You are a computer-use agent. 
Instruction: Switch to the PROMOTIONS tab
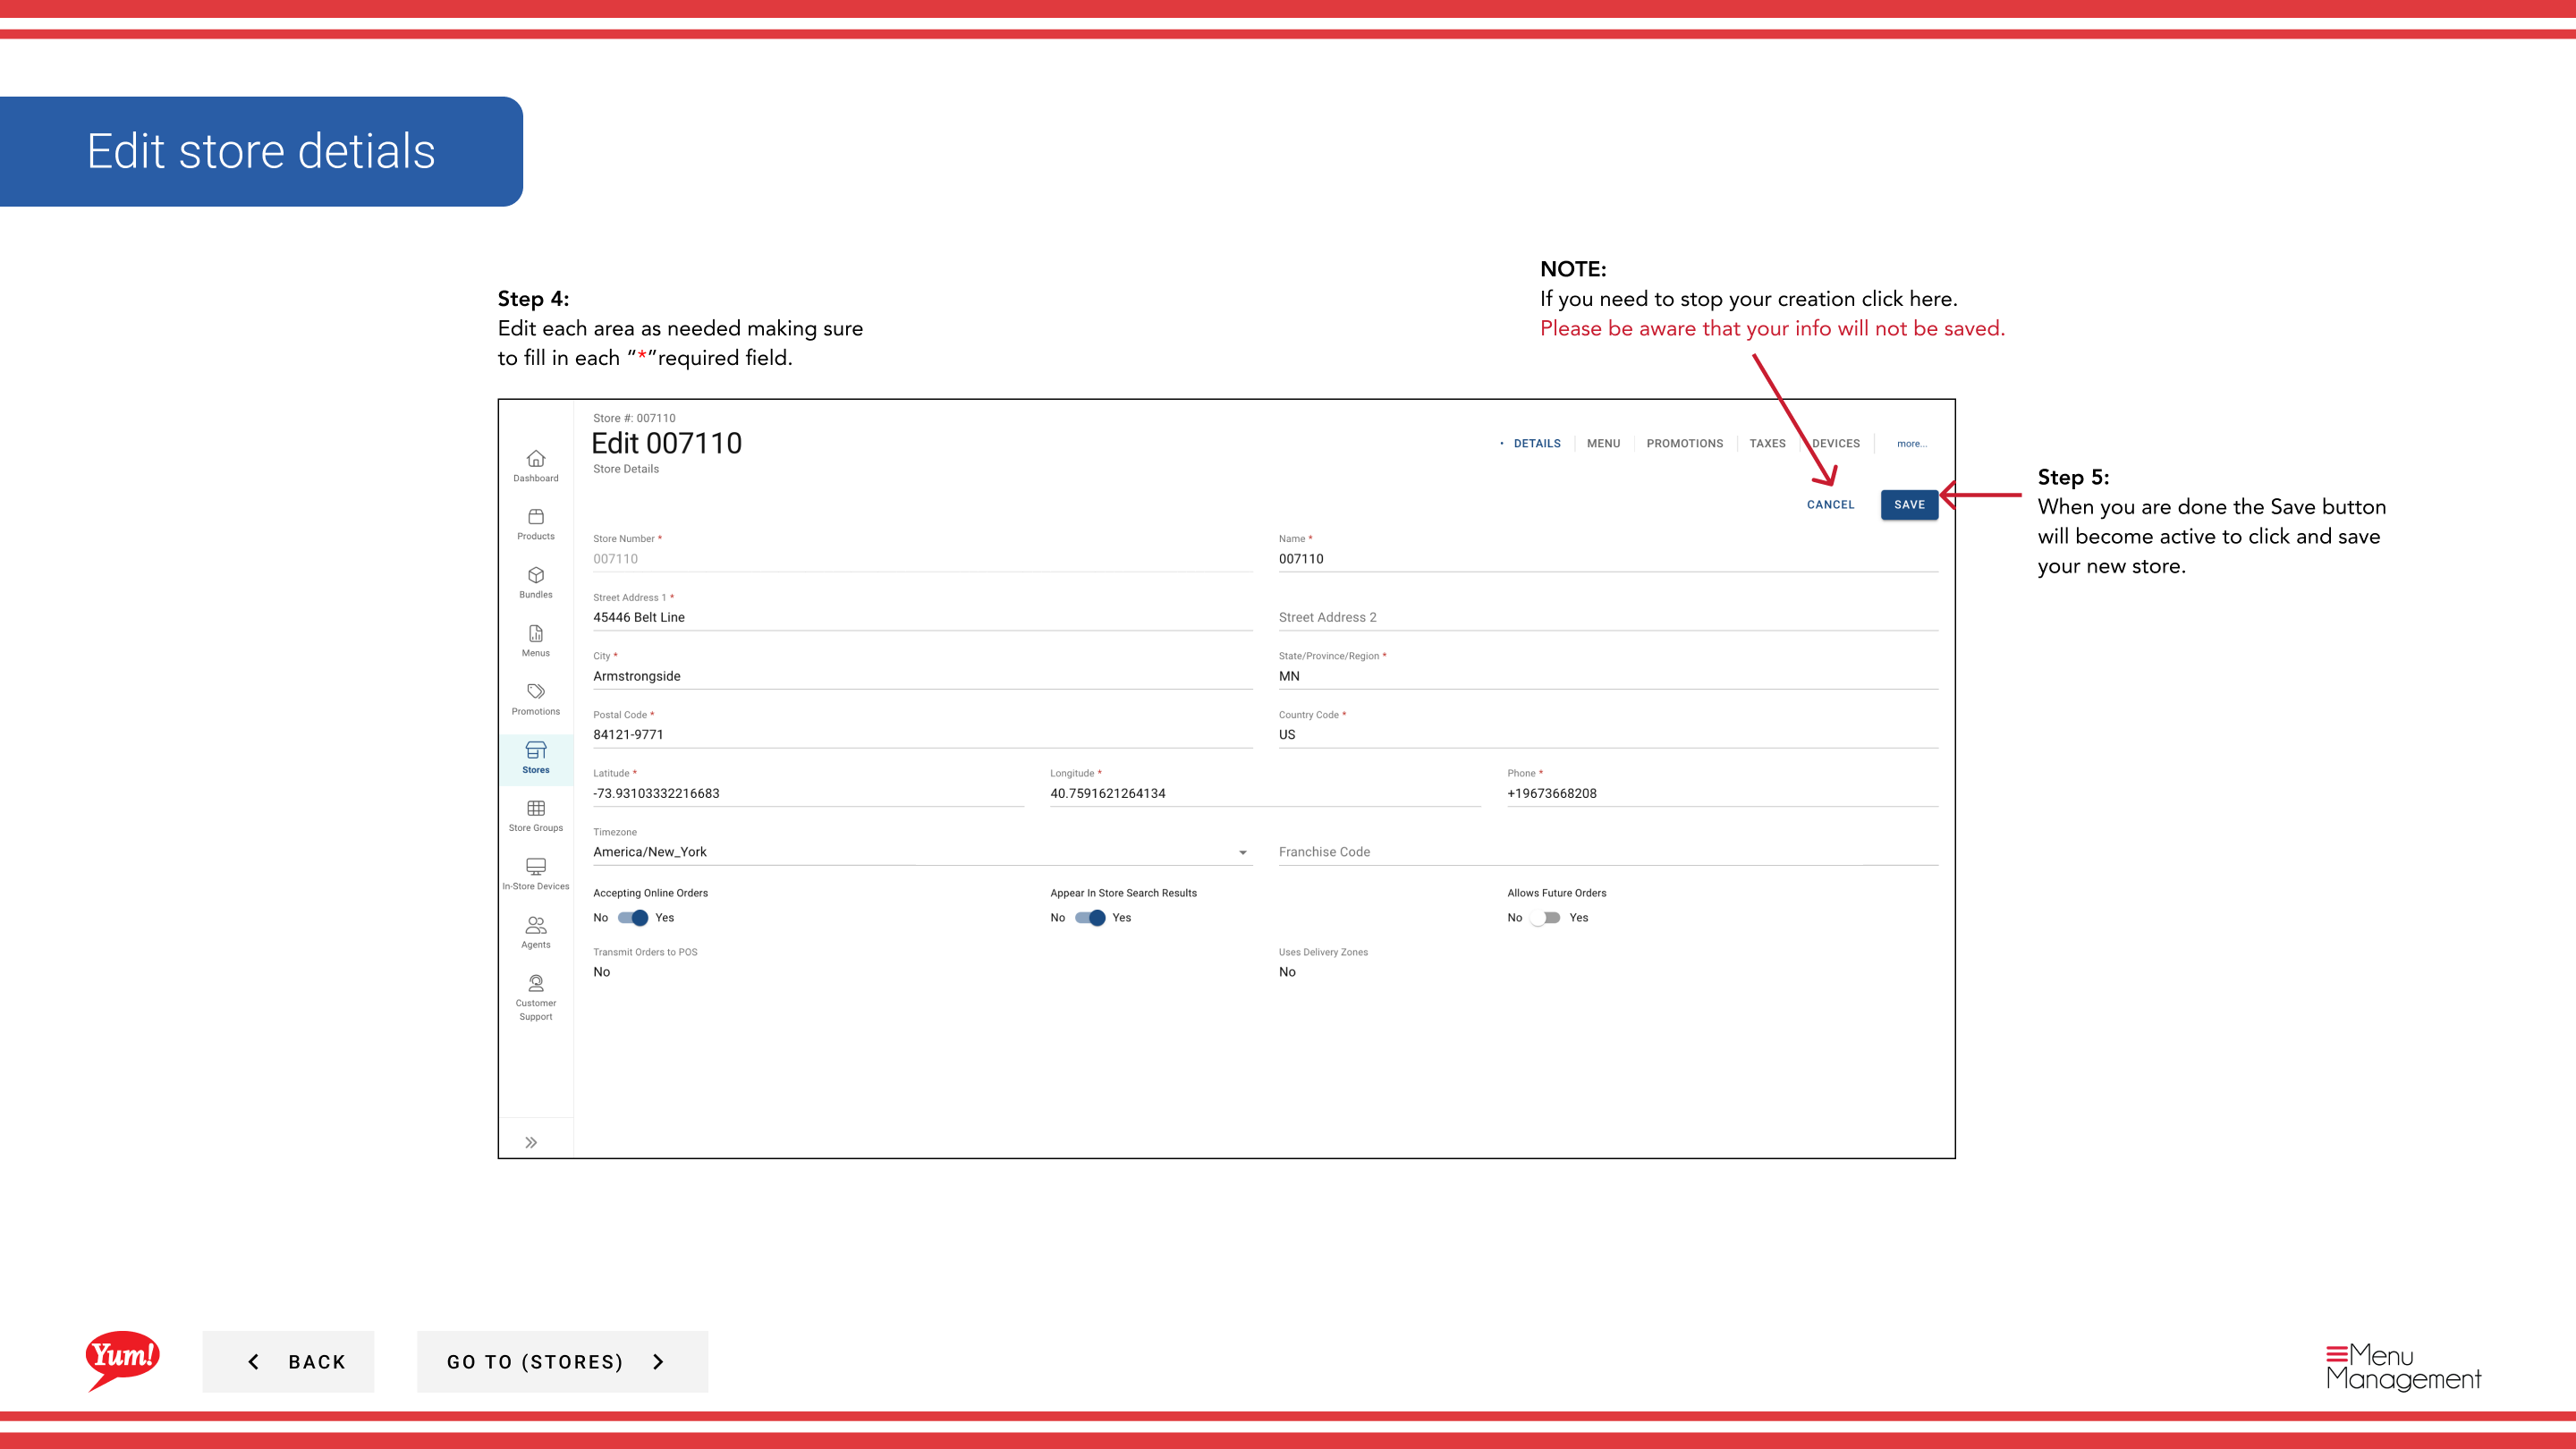(x=1685, y=444)
